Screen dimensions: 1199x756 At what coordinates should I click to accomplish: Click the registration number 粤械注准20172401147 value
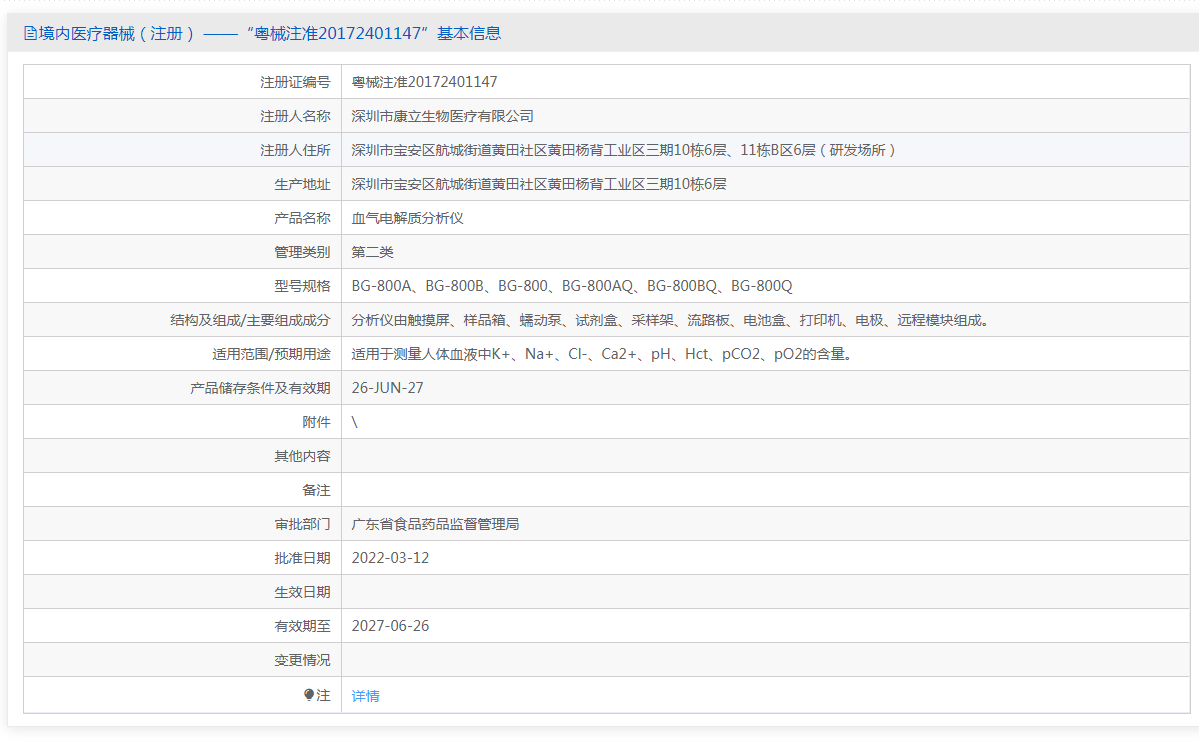coord(424,82)
